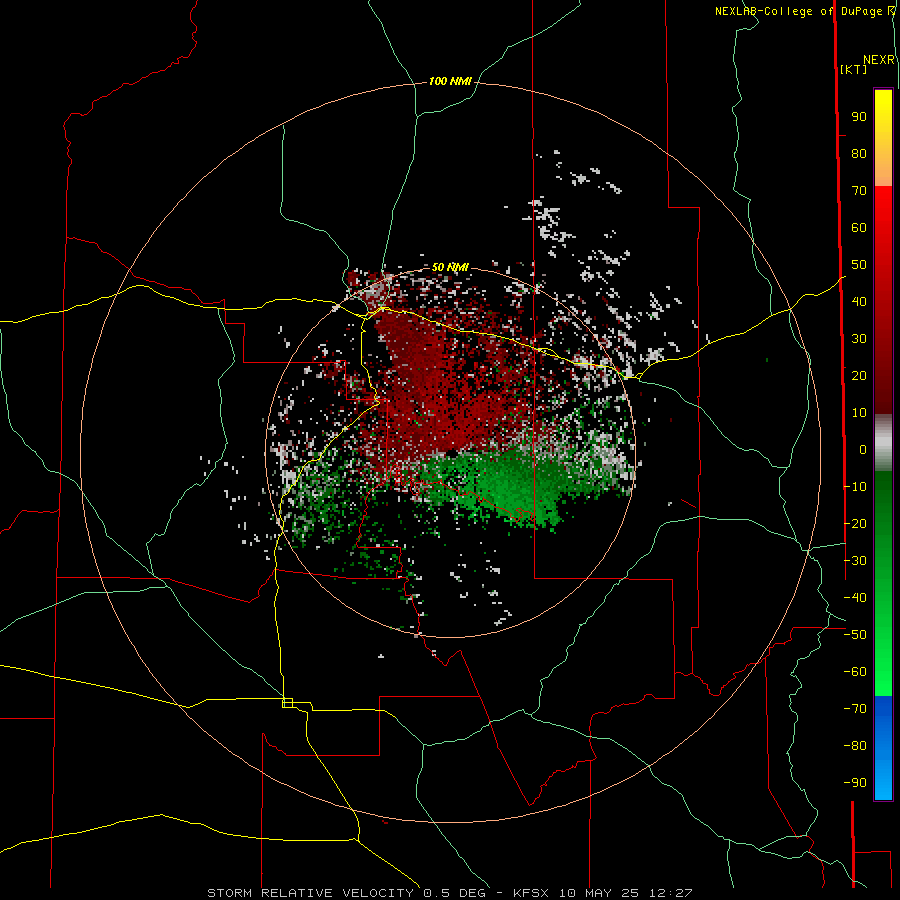The width and height of the screenshot is (900, 900).
Task: Click the -10 value on velocity scale
Action: [855, 487]
